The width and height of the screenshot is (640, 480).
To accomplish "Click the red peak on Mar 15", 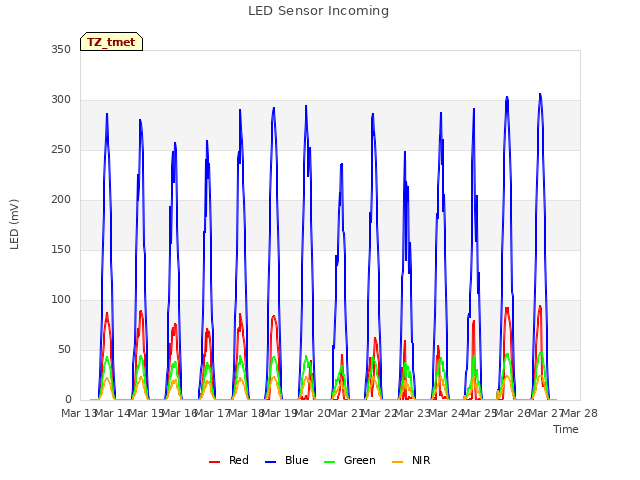I will click(x=141, y=311).
